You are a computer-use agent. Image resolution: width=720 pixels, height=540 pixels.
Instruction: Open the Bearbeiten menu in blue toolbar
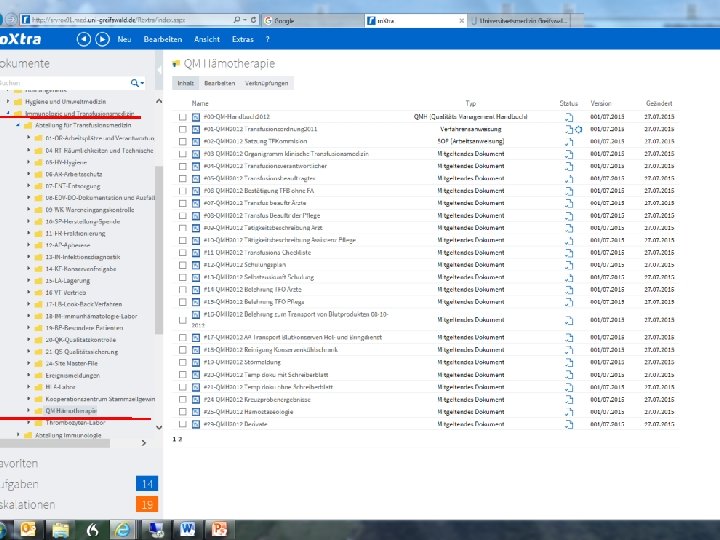point(163,39)
